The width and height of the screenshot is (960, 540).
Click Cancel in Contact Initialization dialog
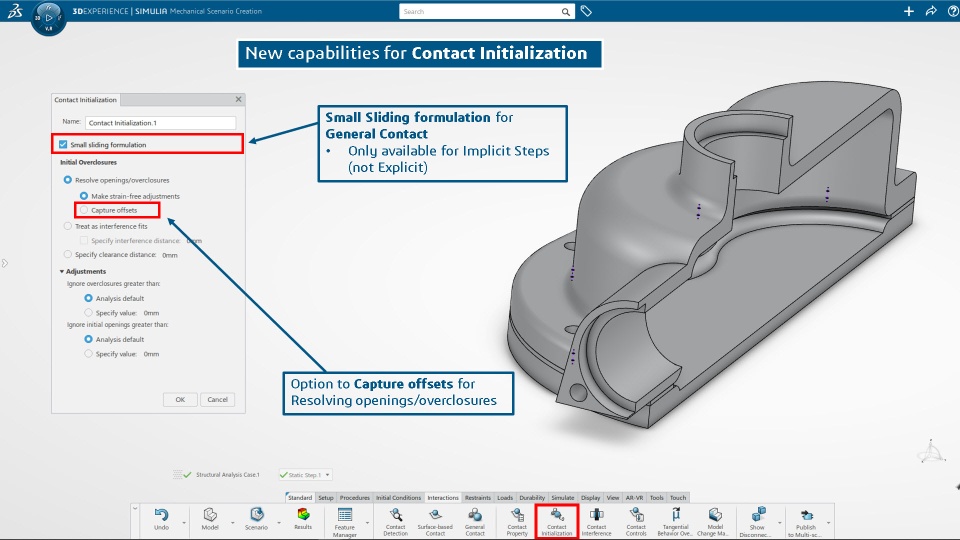(217, 399)
